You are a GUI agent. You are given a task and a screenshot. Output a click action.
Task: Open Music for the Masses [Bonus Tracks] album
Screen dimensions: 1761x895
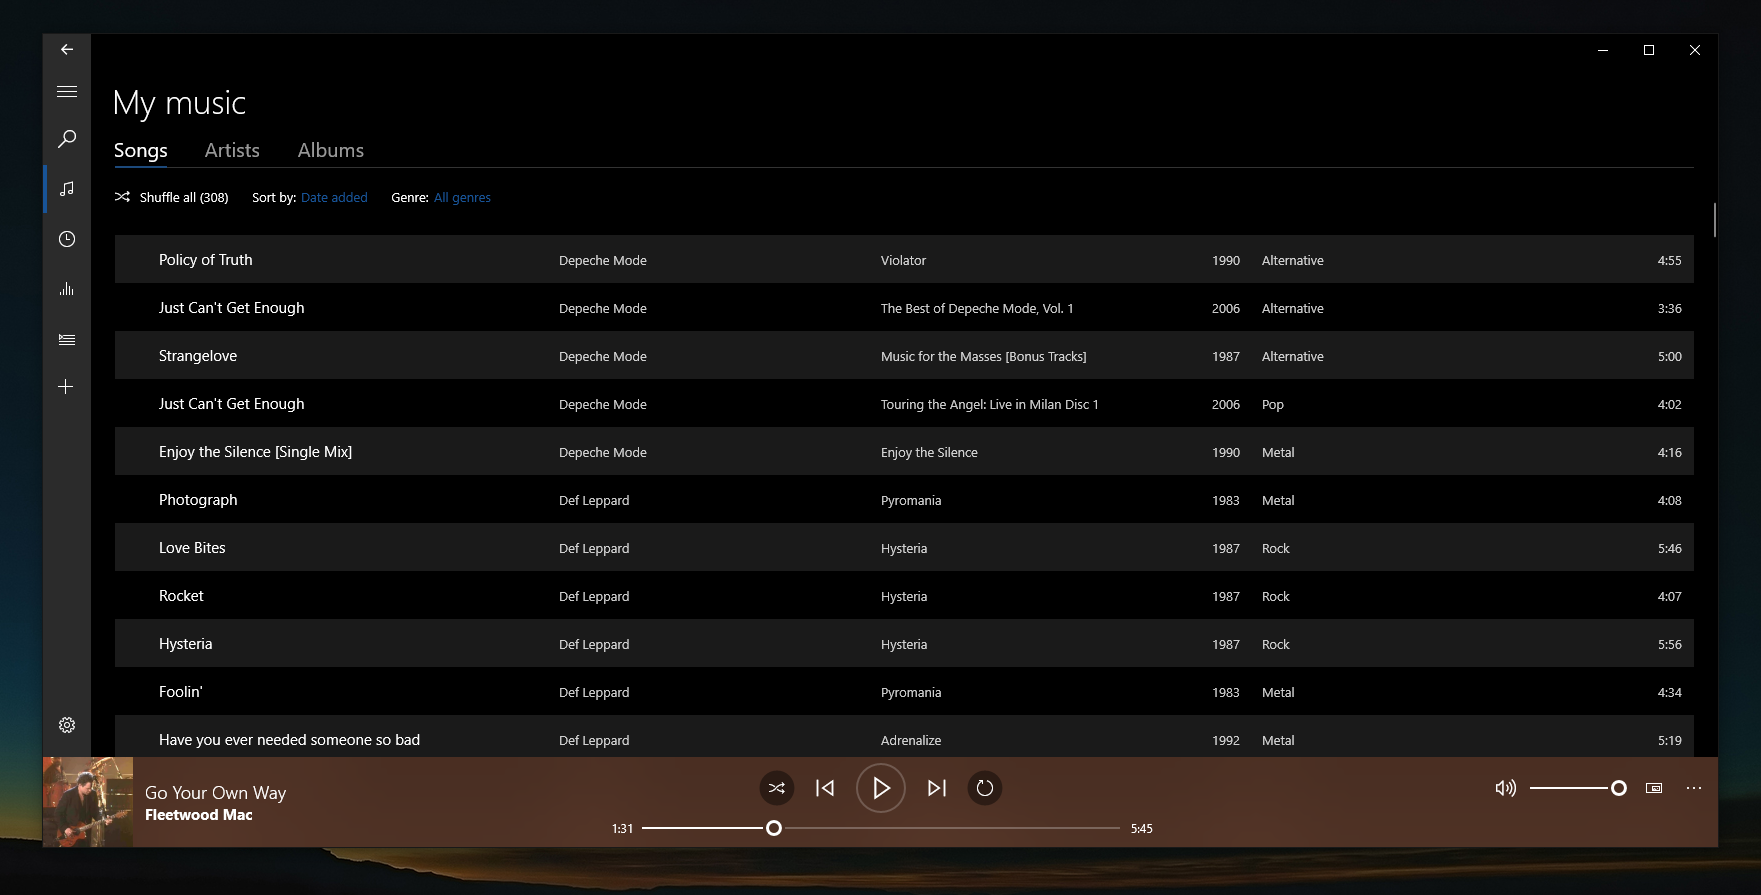point(983,356)
